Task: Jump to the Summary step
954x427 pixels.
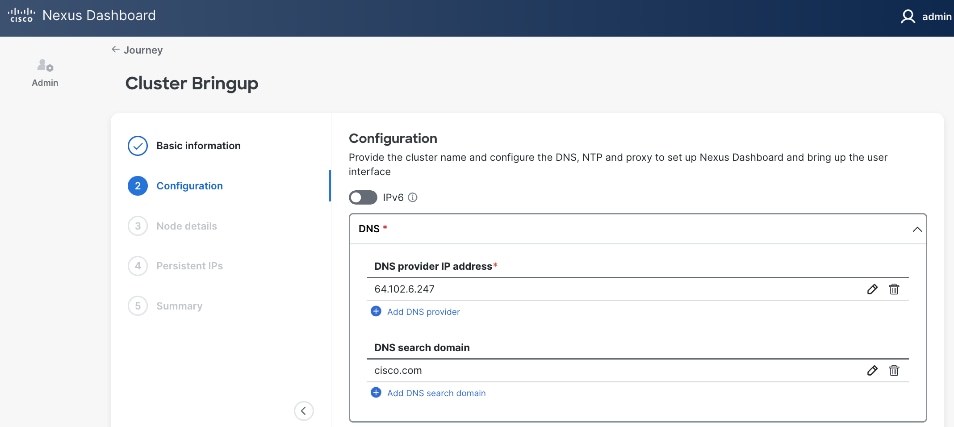Action: [x=179, y=306]
